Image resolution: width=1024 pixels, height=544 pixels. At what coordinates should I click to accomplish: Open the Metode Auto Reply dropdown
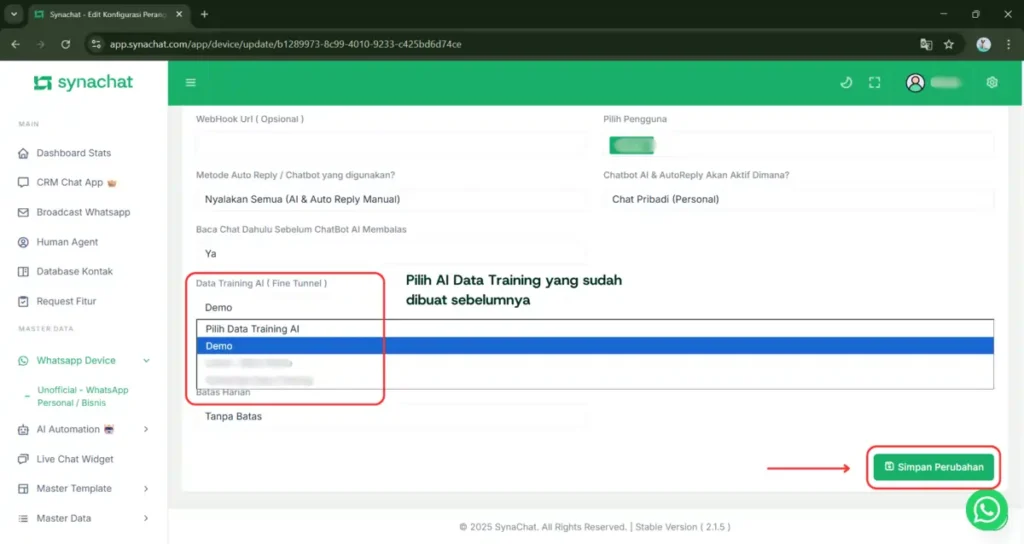point(391,199)
